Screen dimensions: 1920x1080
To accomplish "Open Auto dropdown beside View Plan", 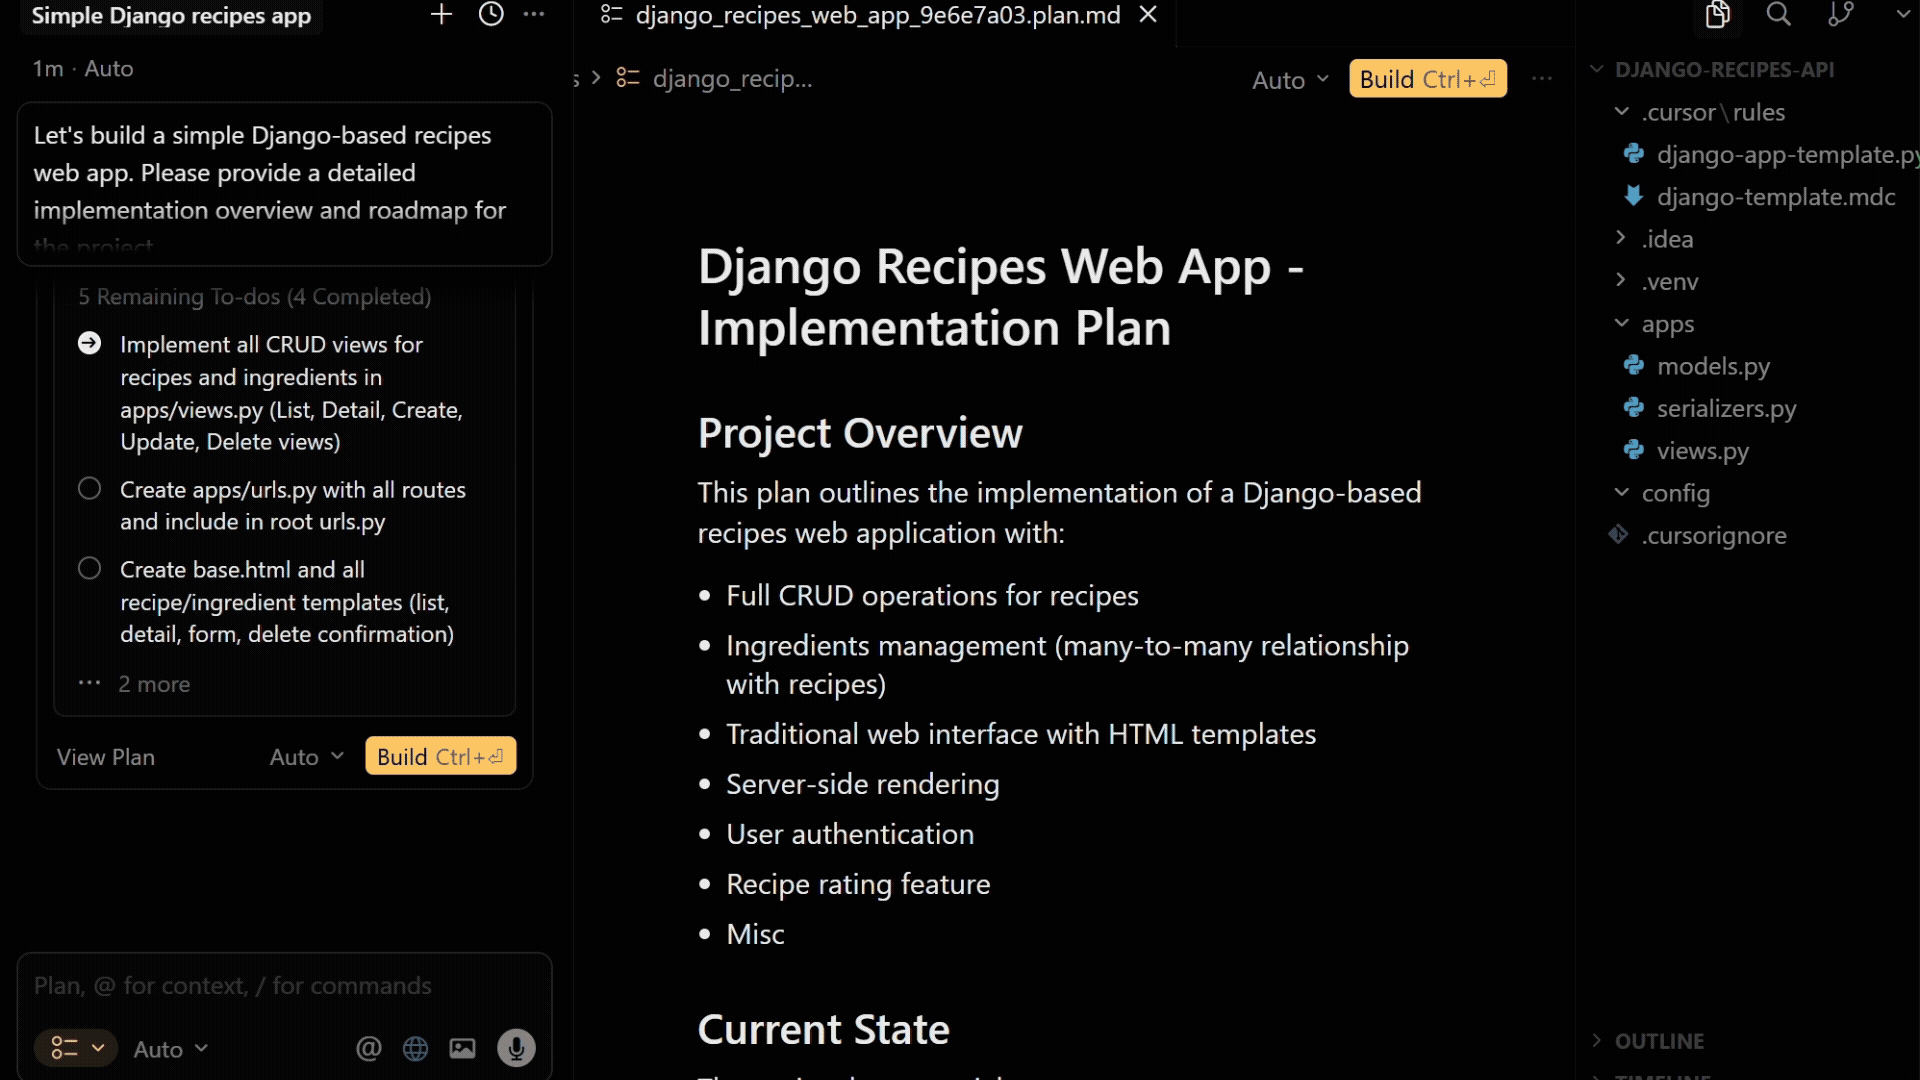I will 307,757.
